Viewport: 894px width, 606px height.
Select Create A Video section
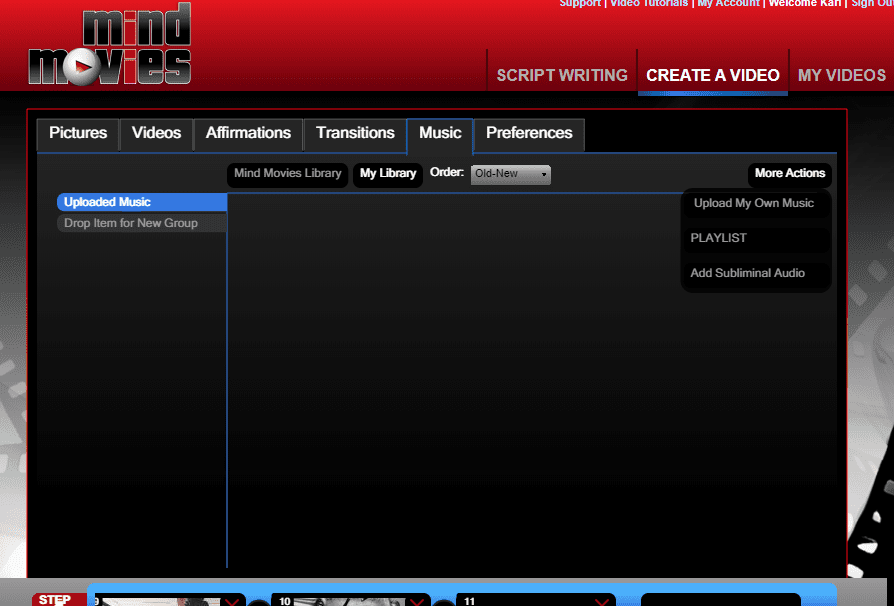point(713,75)
